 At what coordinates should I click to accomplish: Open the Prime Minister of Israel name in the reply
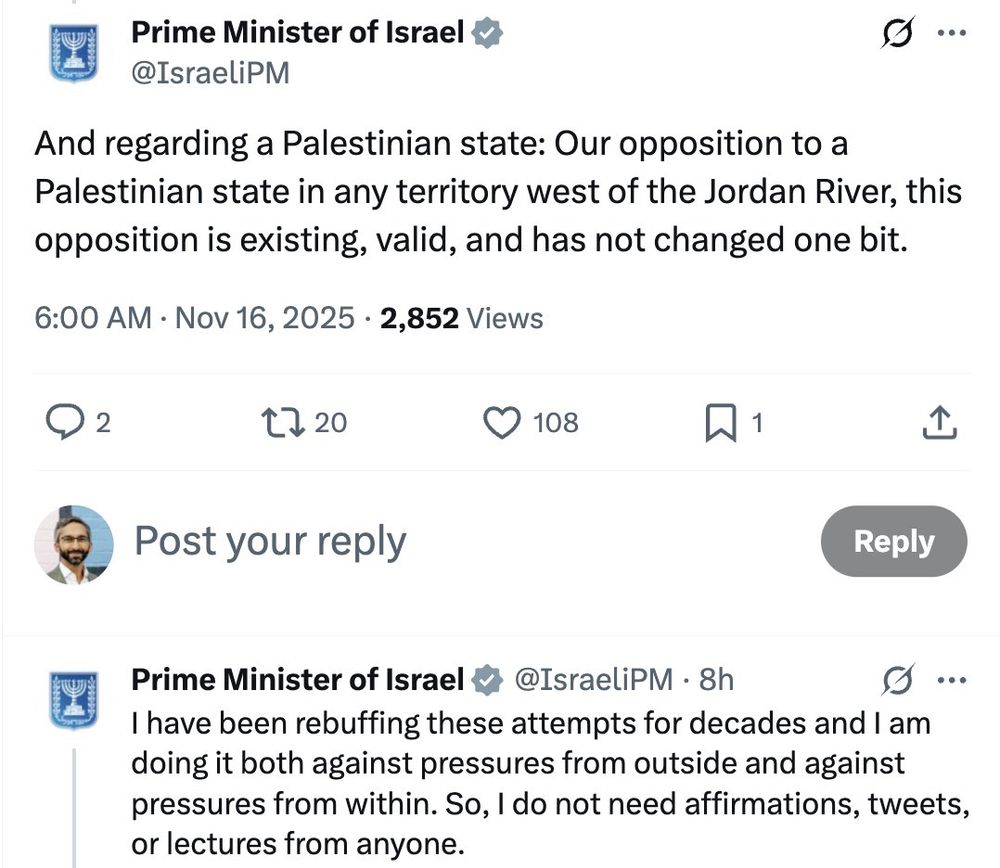[298, 679]
